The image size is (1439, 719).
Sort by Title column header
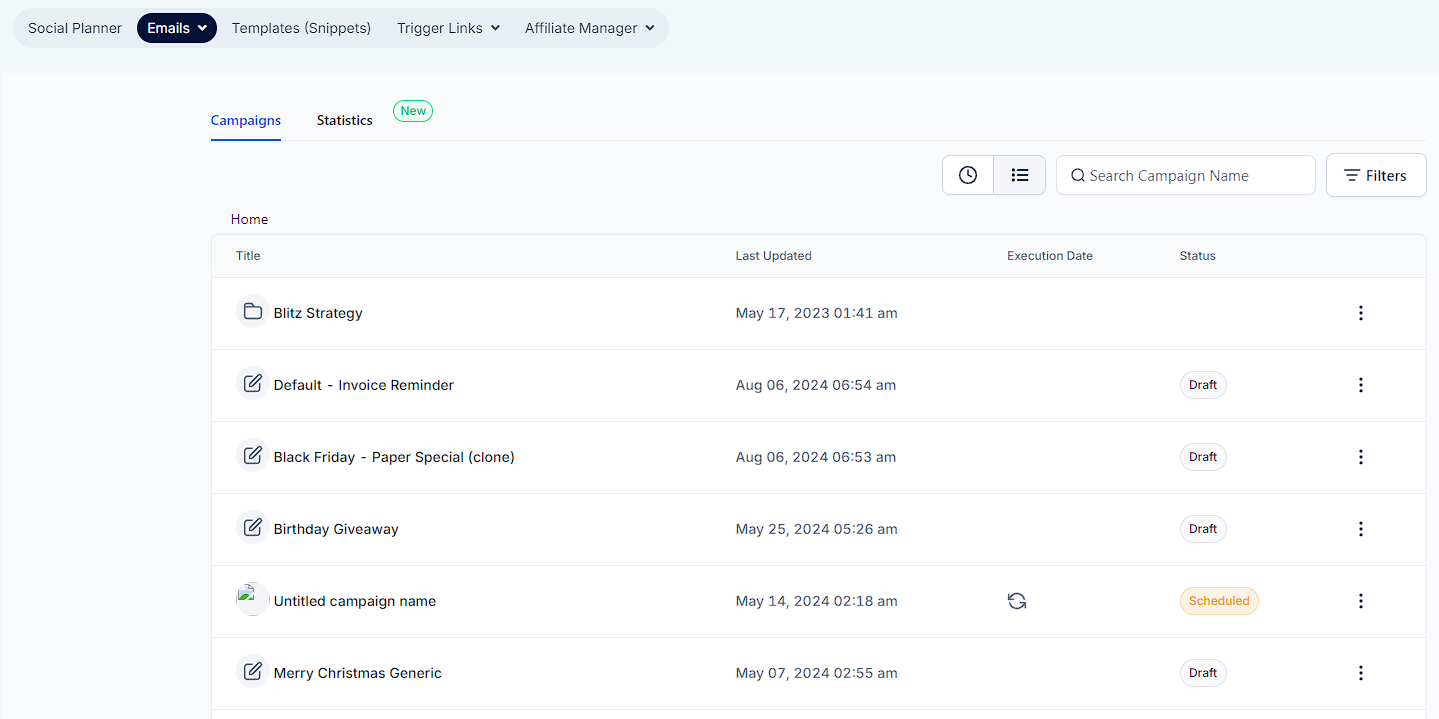248,256
